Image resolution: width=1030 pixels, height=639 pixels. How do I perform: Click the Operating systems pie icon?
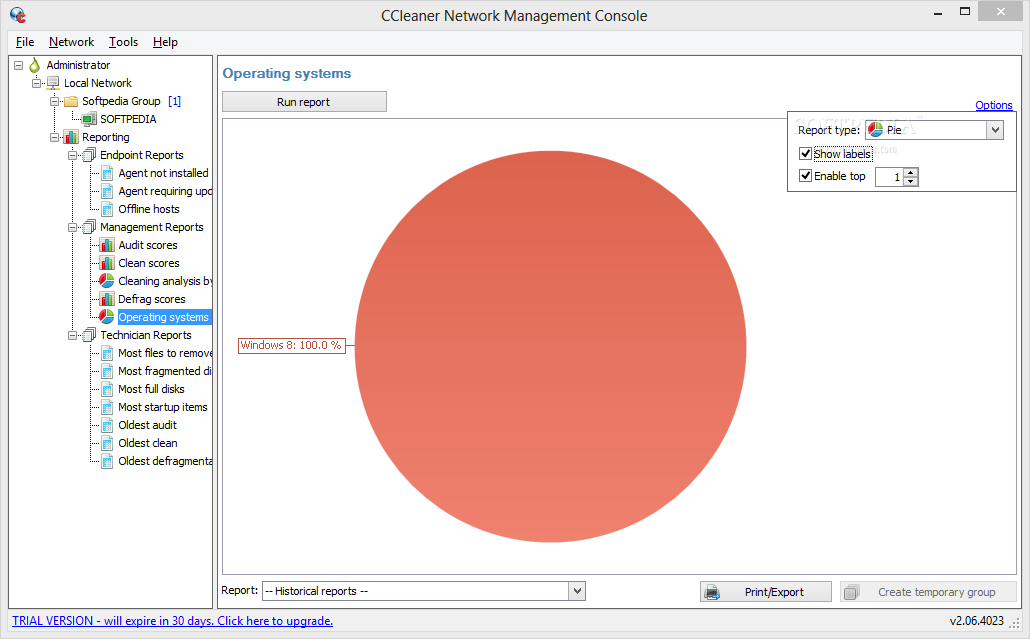[107, 317]
